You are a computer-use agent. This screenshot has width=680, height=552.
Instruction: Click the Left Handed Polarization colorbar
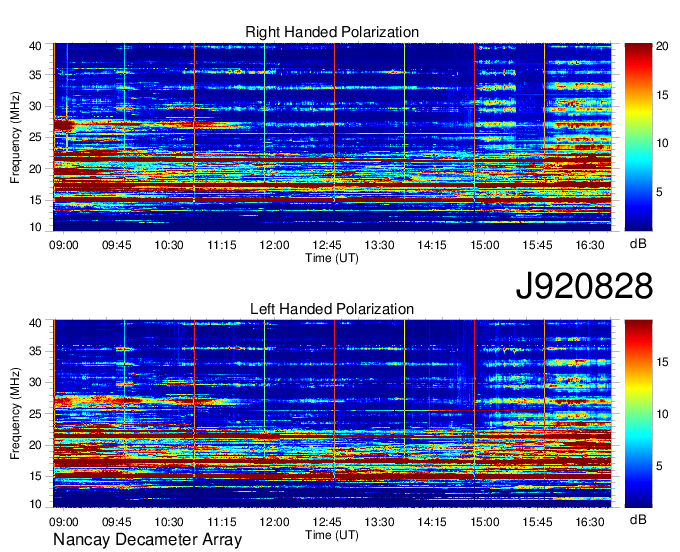point(638,414)
